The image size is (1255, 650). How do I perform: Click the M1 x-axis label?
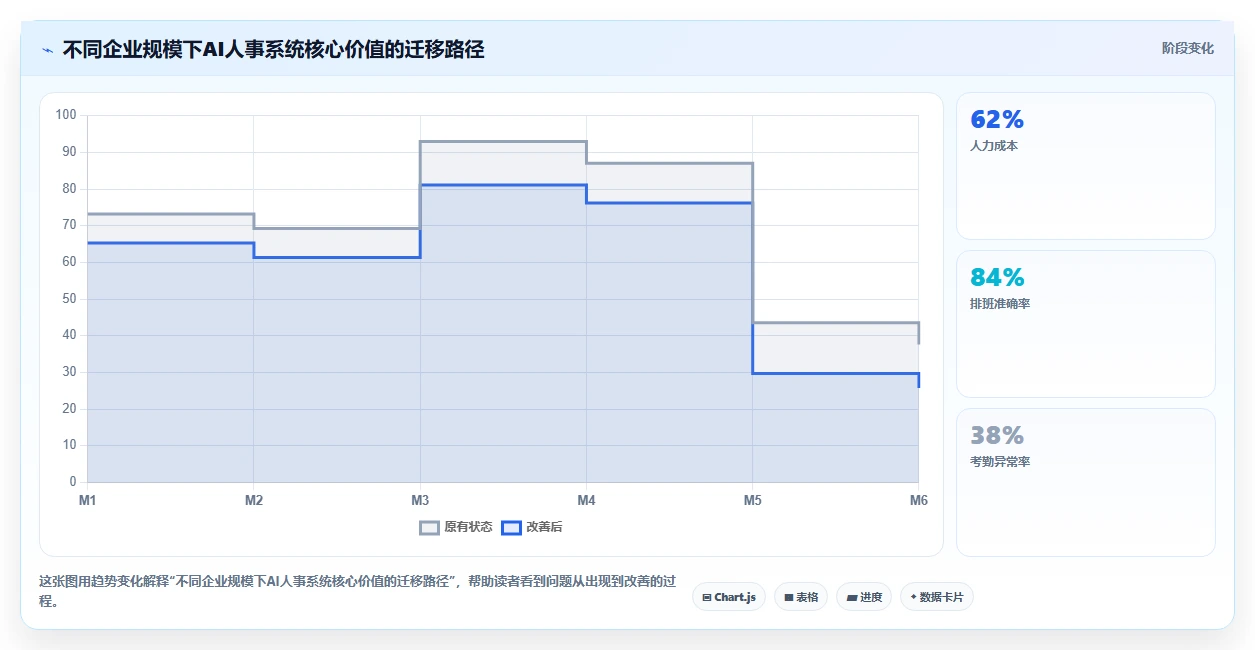click(x=87, y=500)
